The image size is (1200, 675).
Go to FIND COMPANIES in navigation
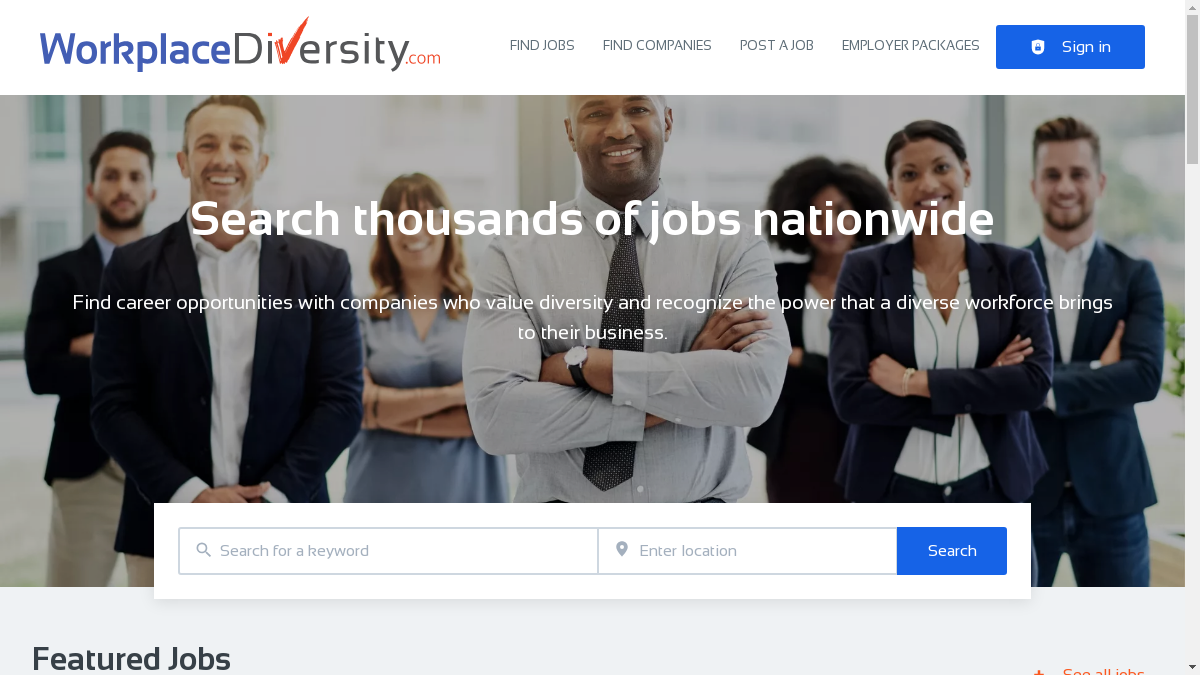click(x=657, y=46)
